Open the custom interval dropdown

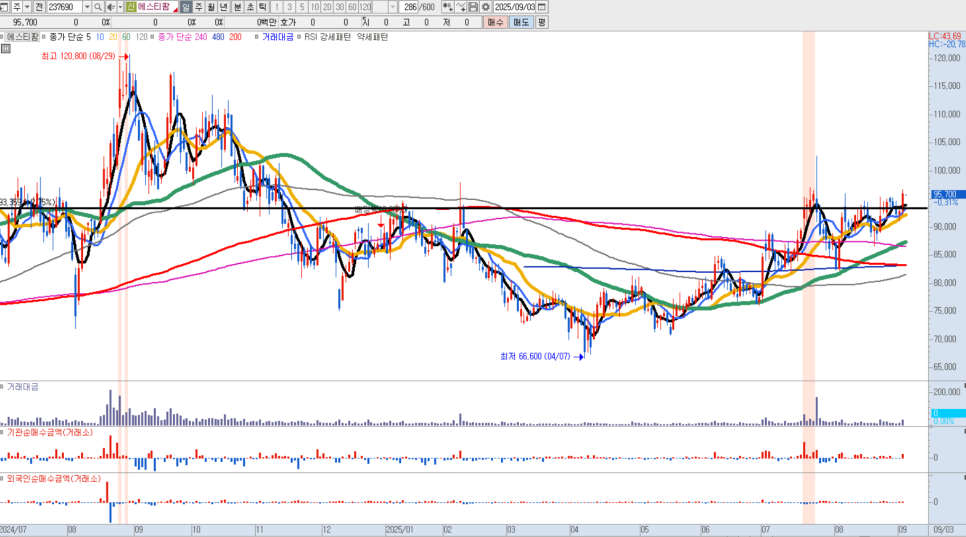point(393,7)
